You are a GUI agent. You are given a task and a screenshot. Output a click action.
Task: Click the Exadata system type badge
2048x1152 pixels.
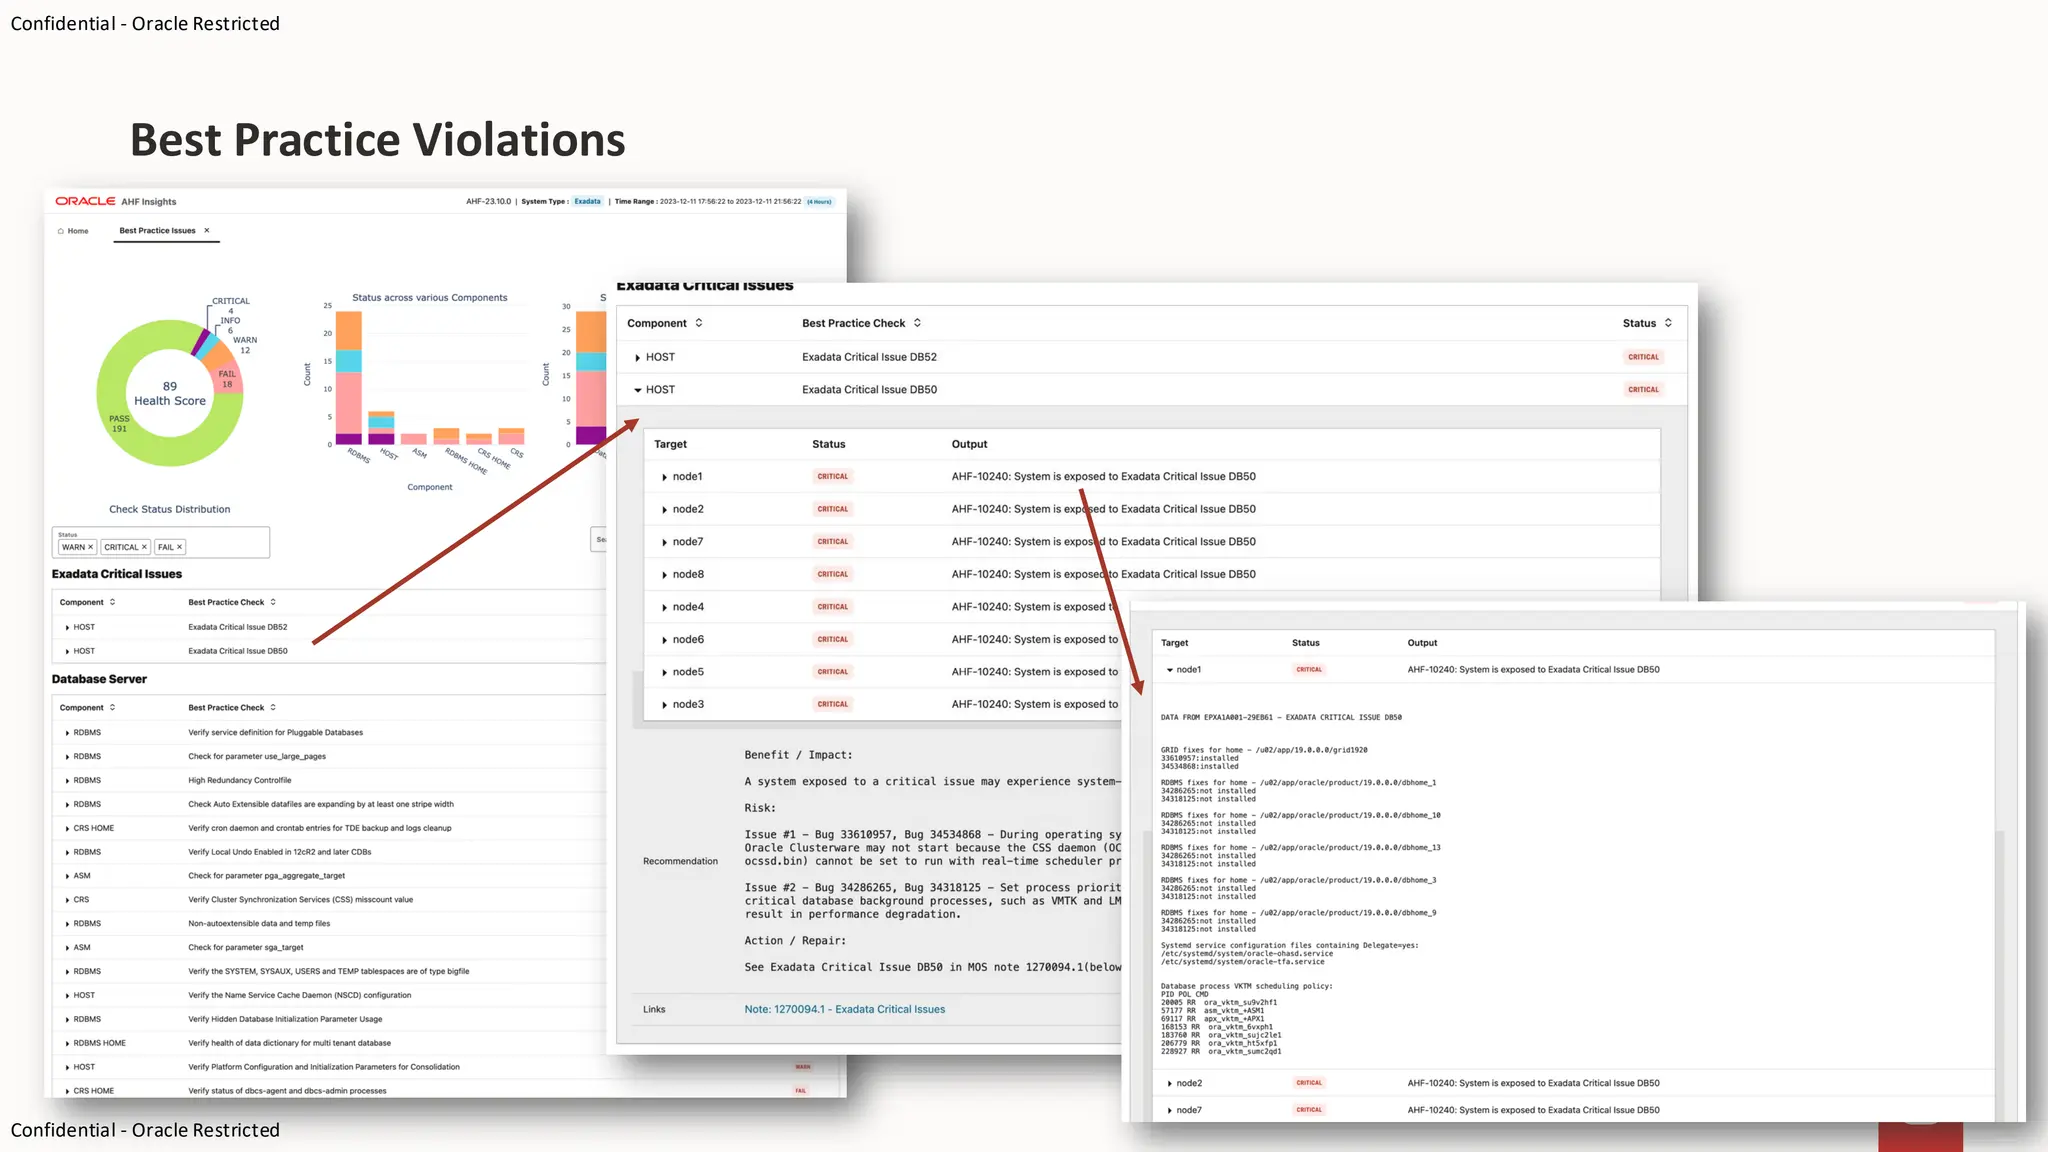click(x=587, y=201)
